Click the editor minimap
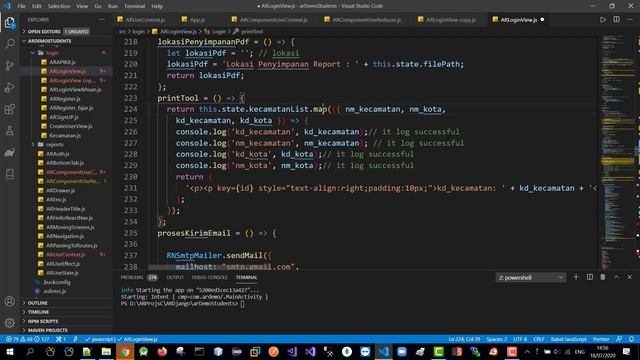The height and width of the screenshot is (360, 640). coord(617,153)
